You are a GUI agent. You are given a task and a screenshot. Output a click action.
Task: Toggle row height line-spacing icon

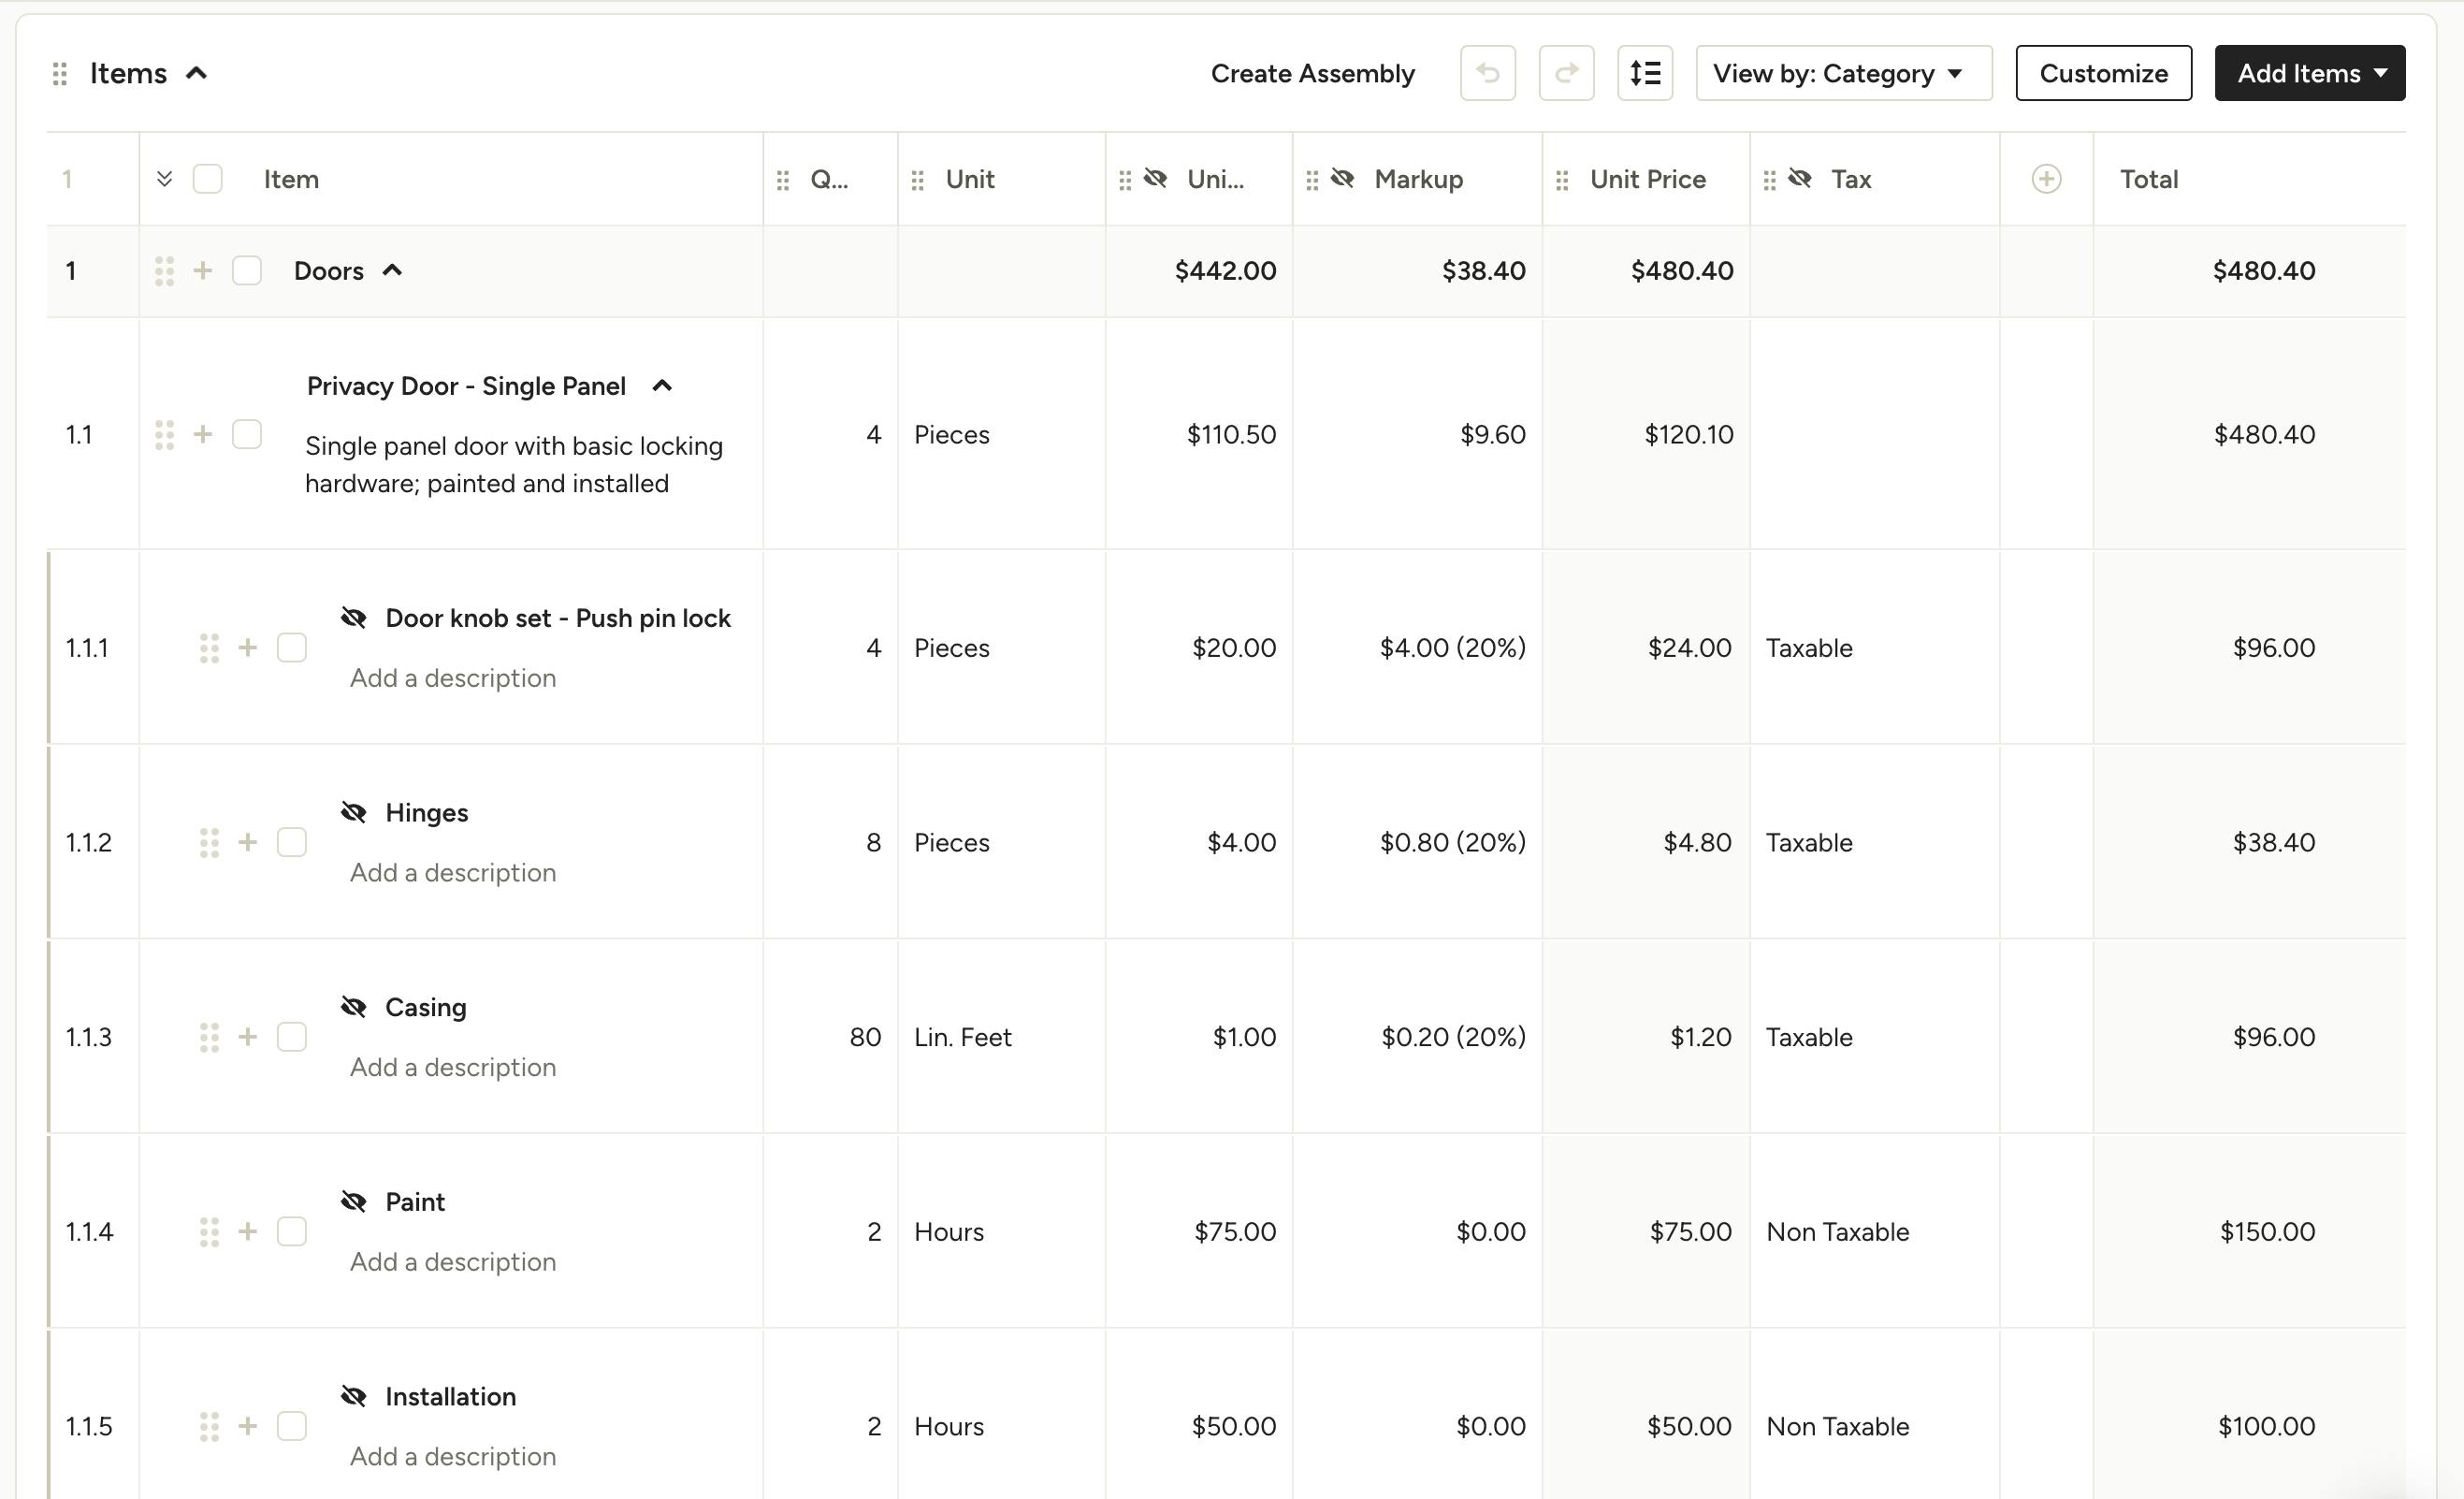click(1645, 73)
